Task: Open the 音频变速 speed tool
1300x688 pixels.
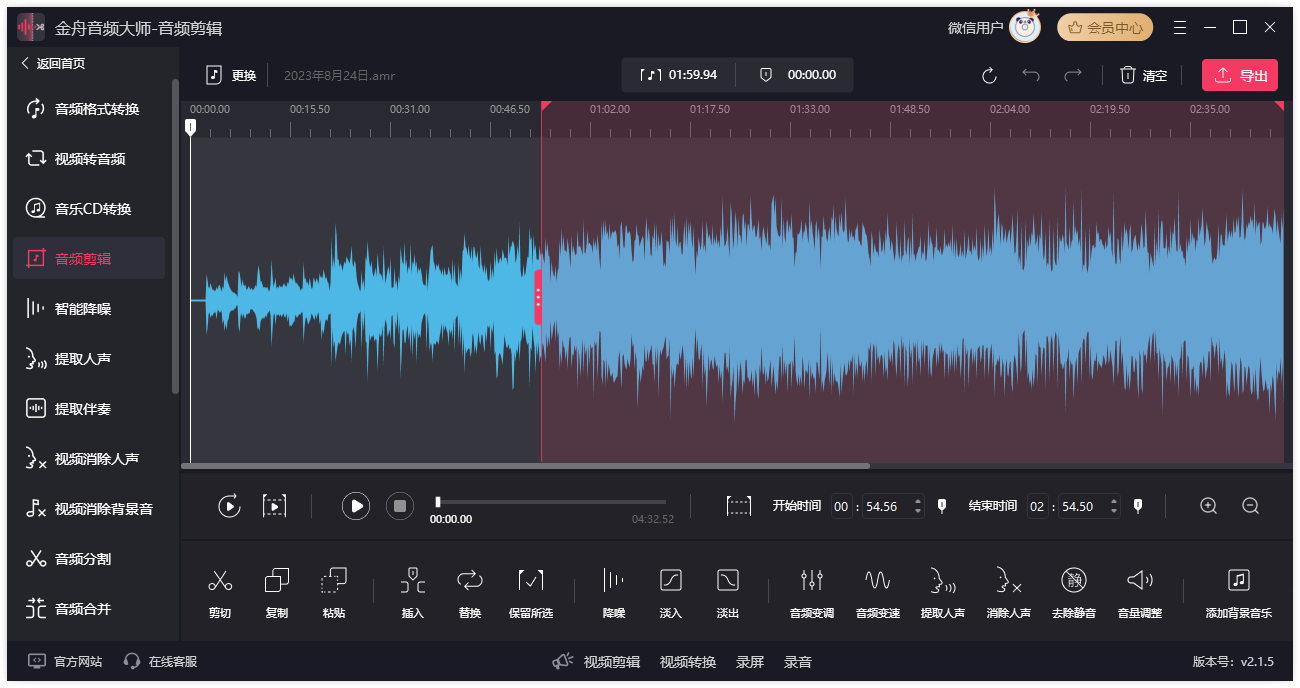Action: 878,593
